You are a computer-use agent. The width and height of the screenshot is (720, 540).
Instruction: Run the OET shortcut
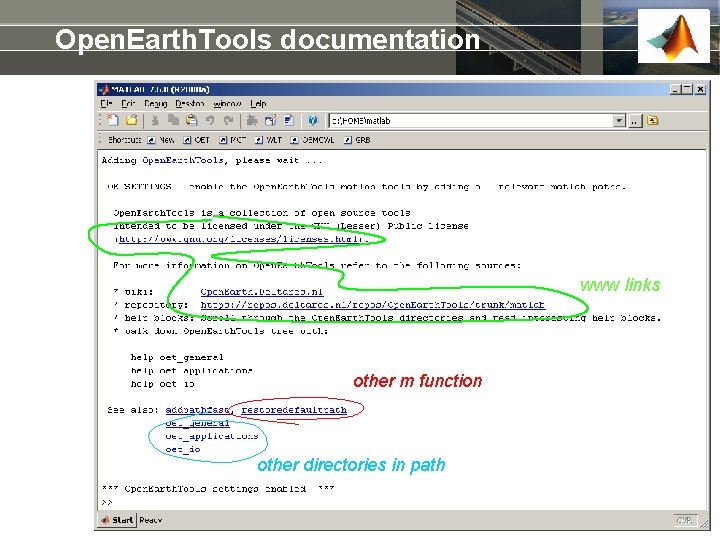click(x=197, y=140)
